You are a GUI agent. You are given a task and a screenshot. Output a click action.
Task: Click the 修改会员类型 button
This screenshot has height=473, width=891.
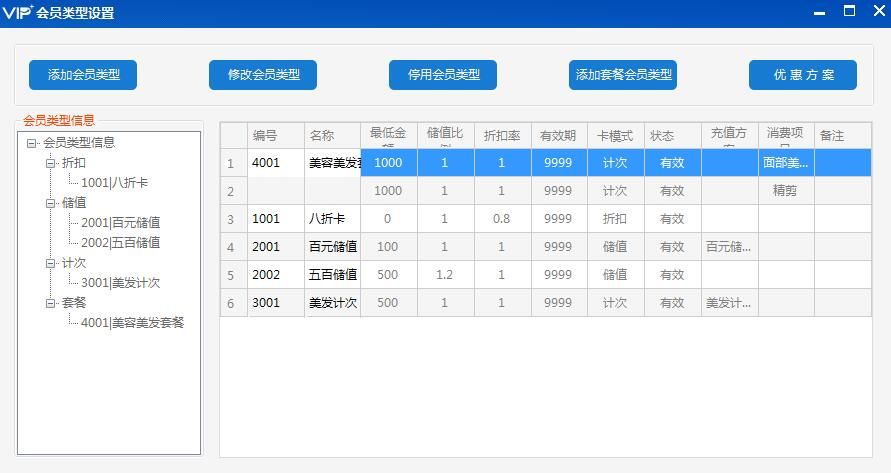click(x=263, y=75)
